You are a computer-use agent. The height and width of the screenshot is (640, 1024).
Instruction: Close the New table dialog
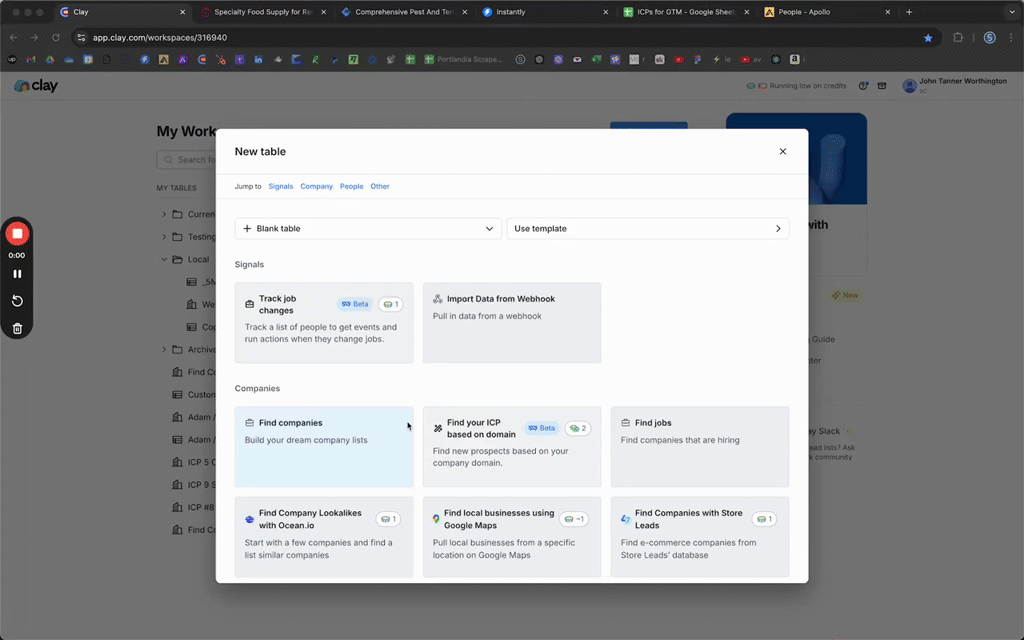click(x=782, y=152)
